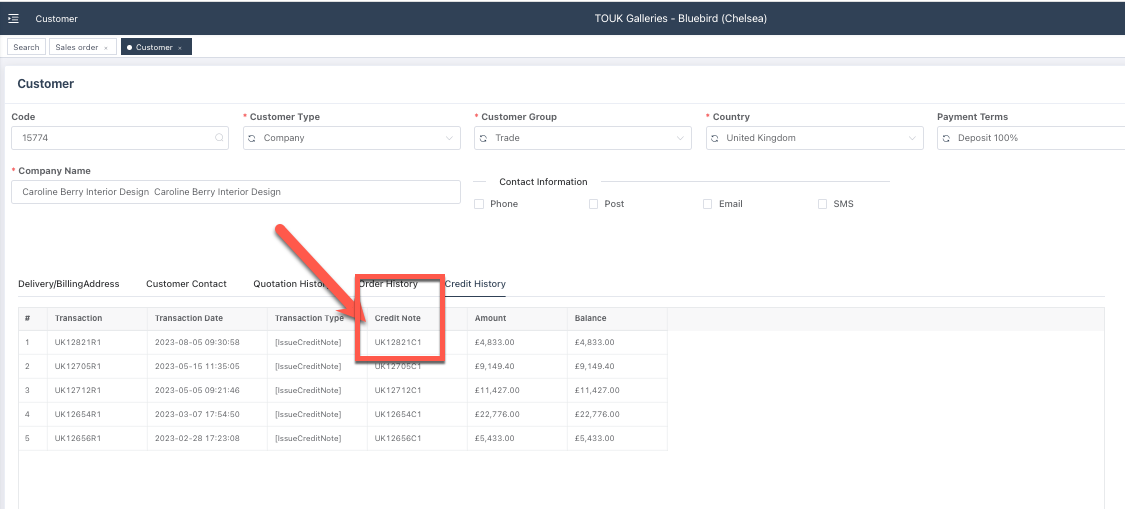Toggle the SMS contact checkbox
1125x509 pixels.
823,204
